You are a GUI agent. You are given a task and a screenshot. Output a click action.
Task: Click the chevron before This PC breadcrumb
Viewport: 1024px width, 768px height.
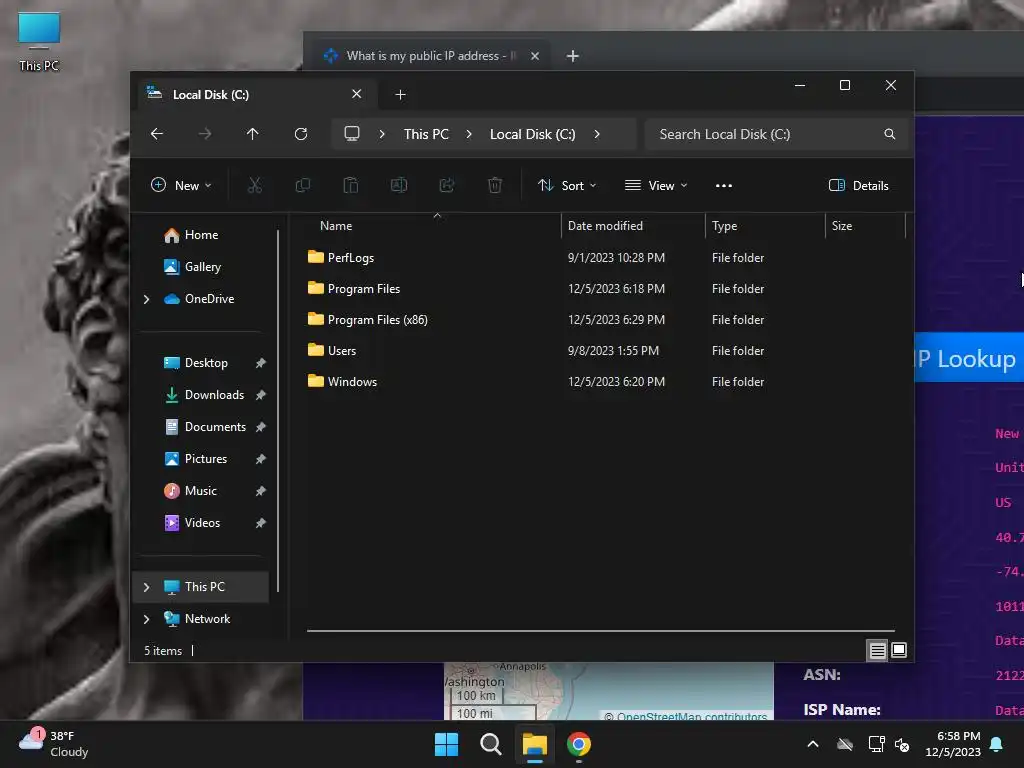tap(382, 134)
